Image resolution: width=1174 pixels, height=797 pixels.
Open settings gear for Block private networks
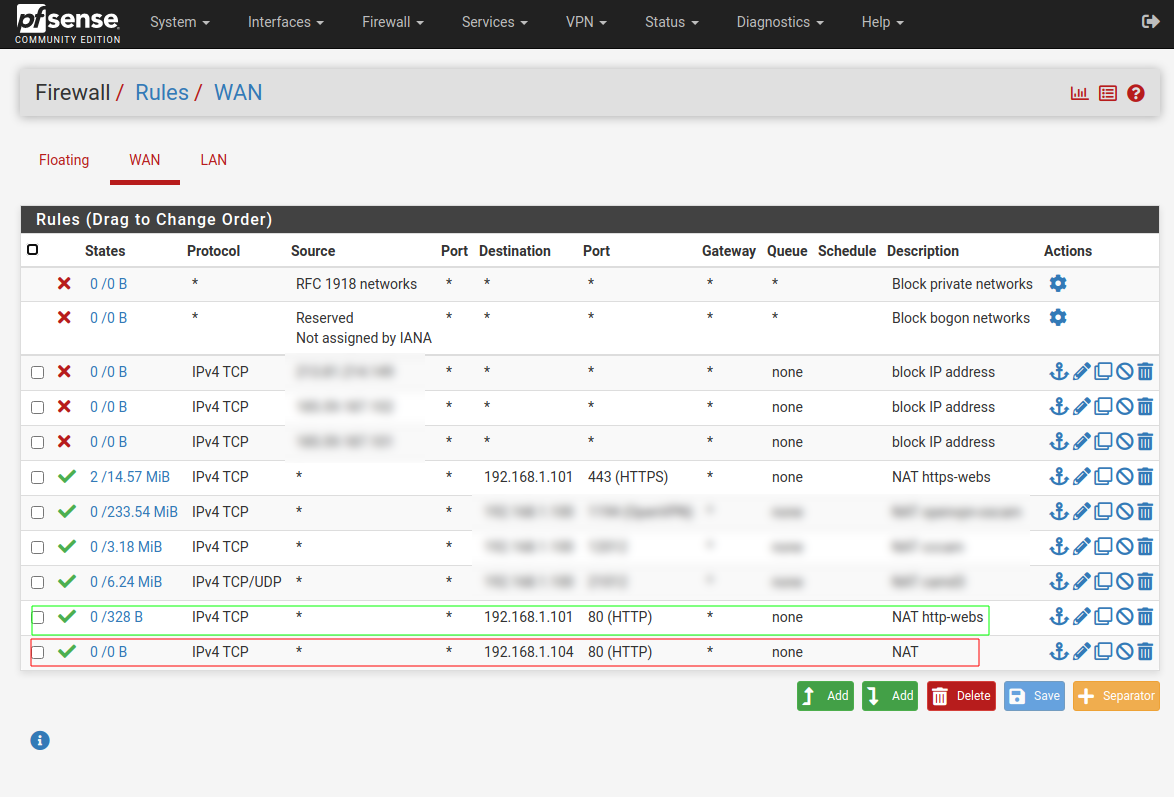1058,284
